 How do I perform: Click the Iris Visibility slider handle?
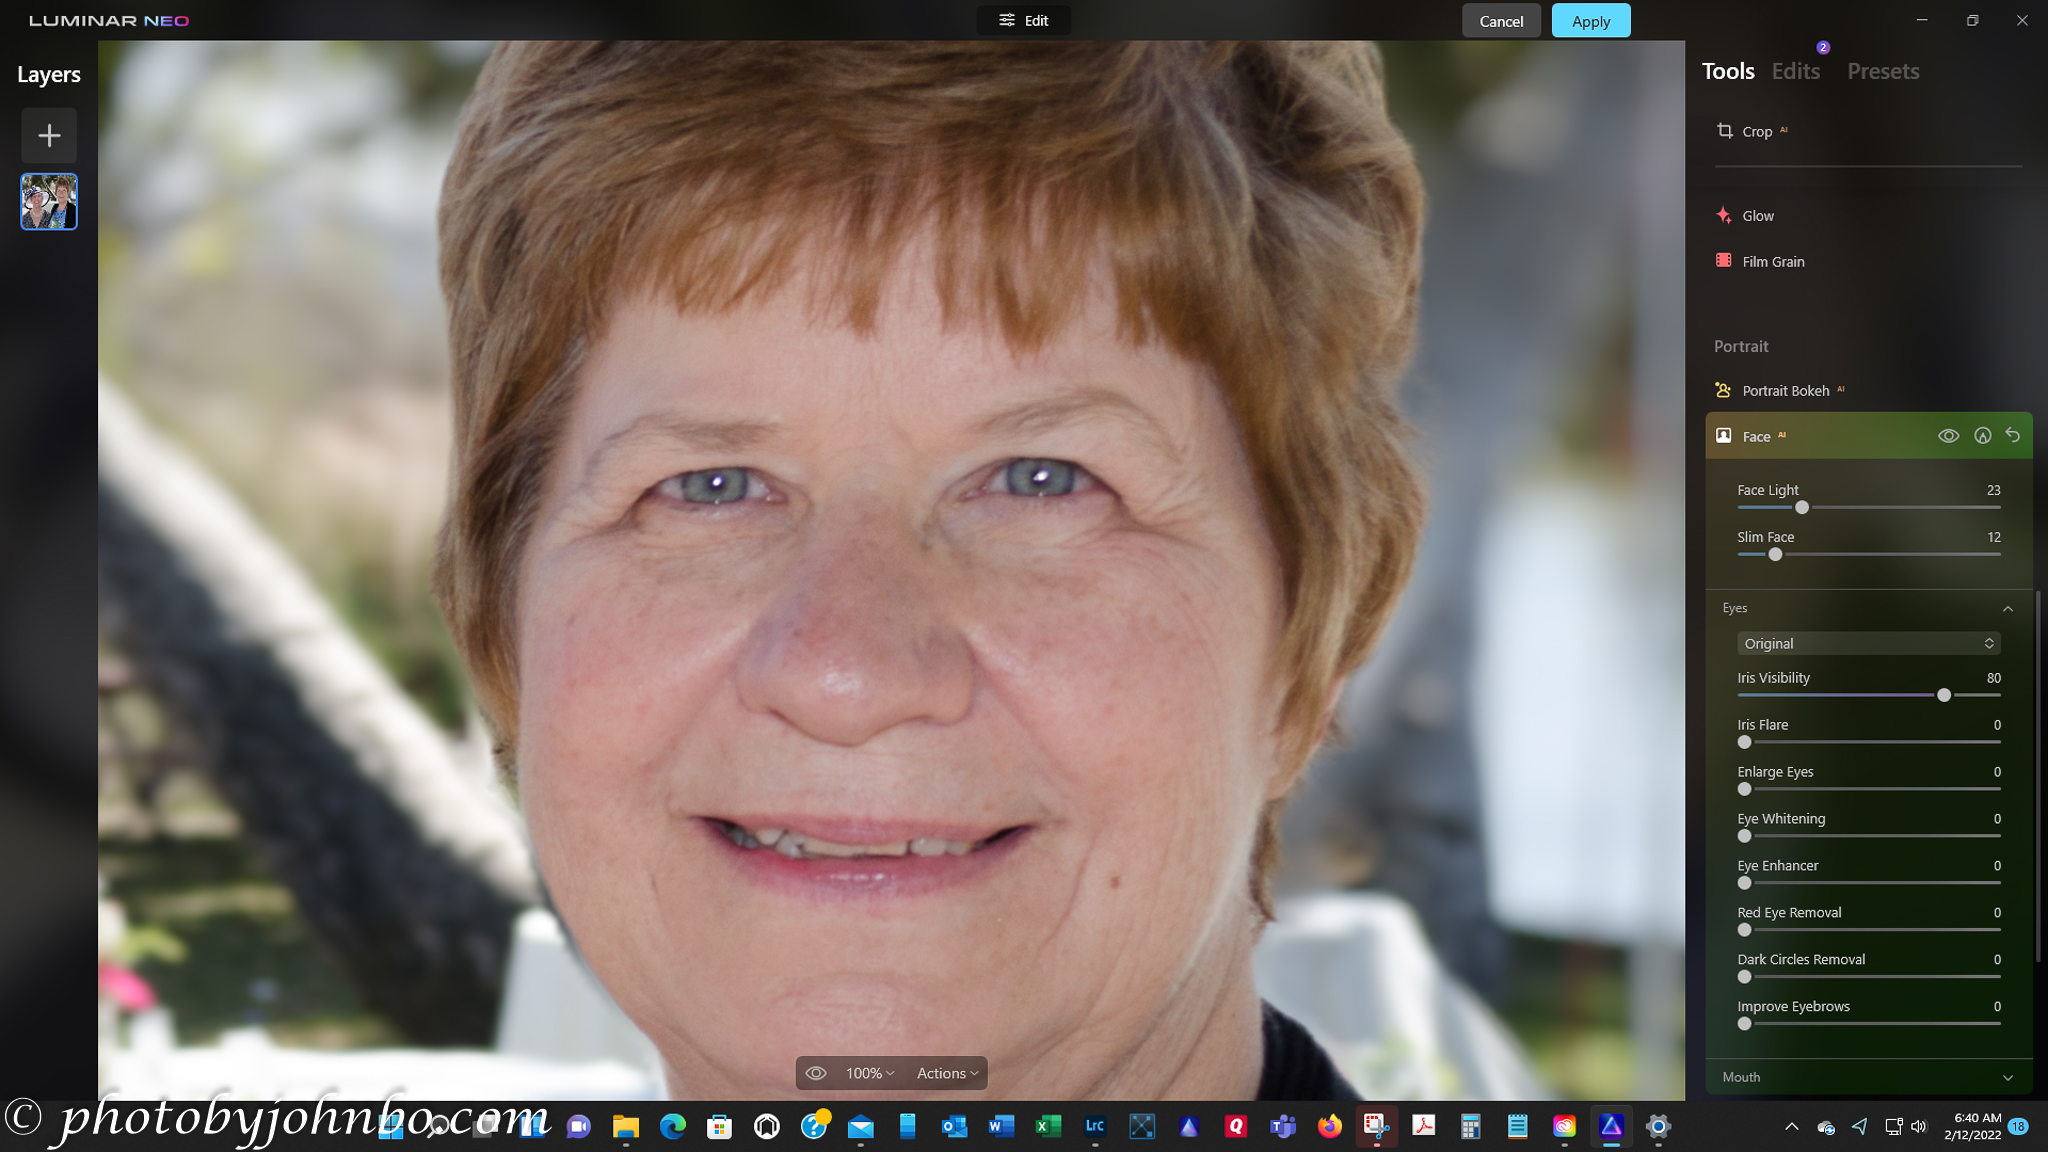pyautogui.click(x=1944, y=695)
